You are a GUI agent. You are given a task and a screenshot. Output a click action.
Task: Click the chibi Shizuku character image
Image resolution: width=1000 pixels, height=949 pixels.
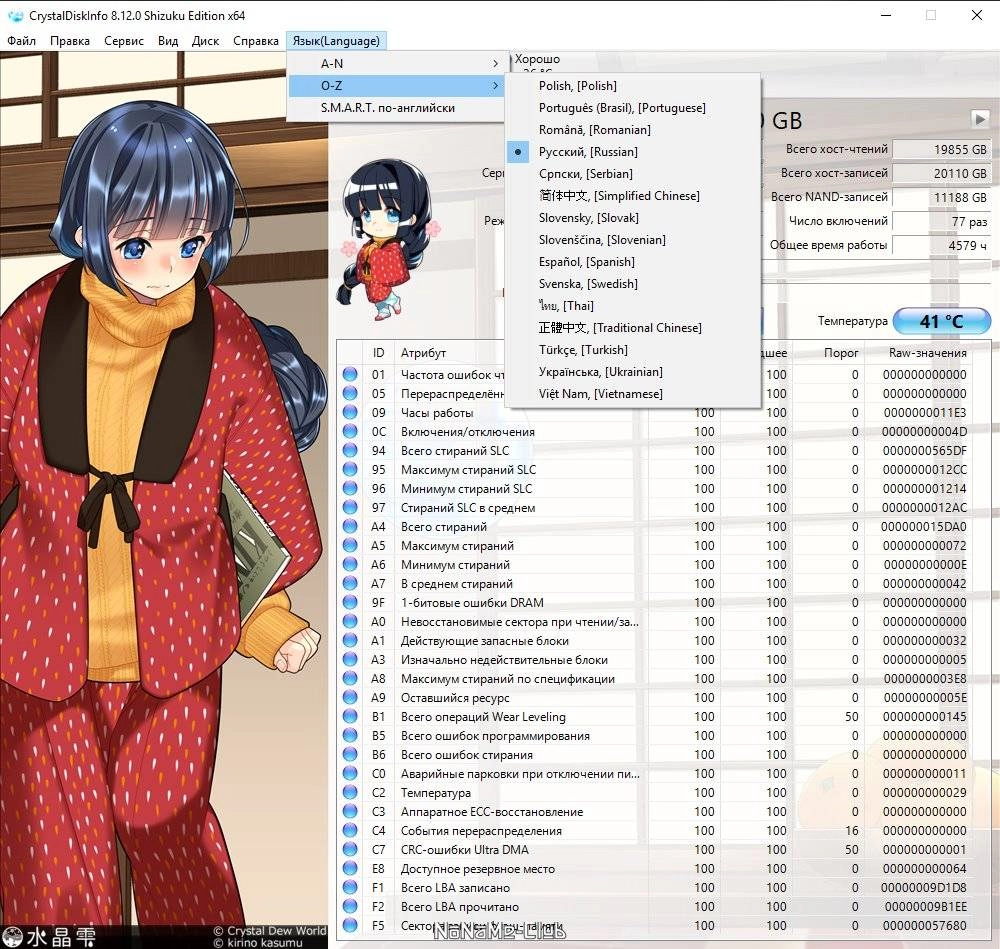tap(388, 240)
